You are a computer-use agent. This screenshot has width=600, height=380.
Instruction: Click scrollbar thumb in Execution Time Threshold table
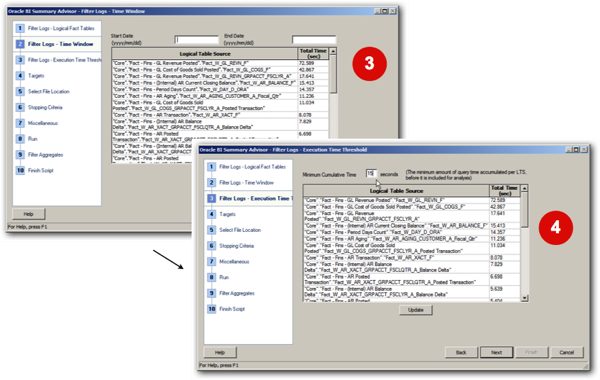pos(525,209)
